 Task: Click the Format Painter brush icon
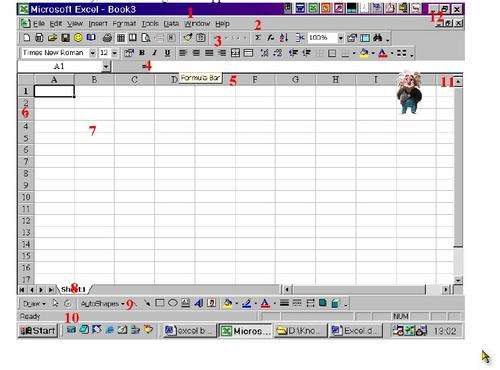pyautogui.click(x=188, y=38)
